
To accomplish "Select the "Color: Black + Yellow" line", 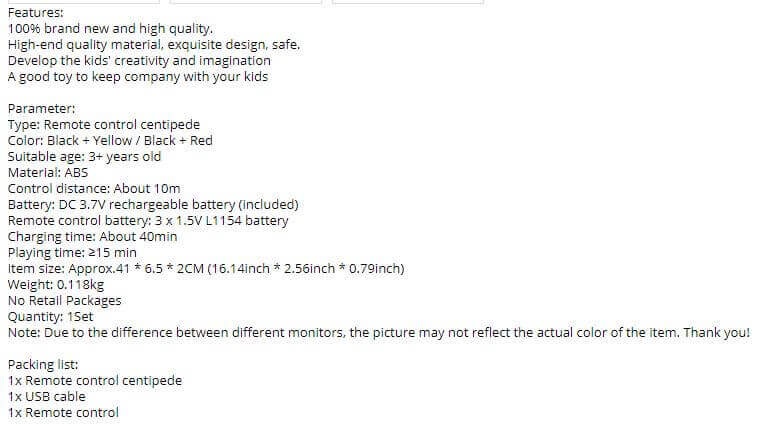I will [110, 141].
